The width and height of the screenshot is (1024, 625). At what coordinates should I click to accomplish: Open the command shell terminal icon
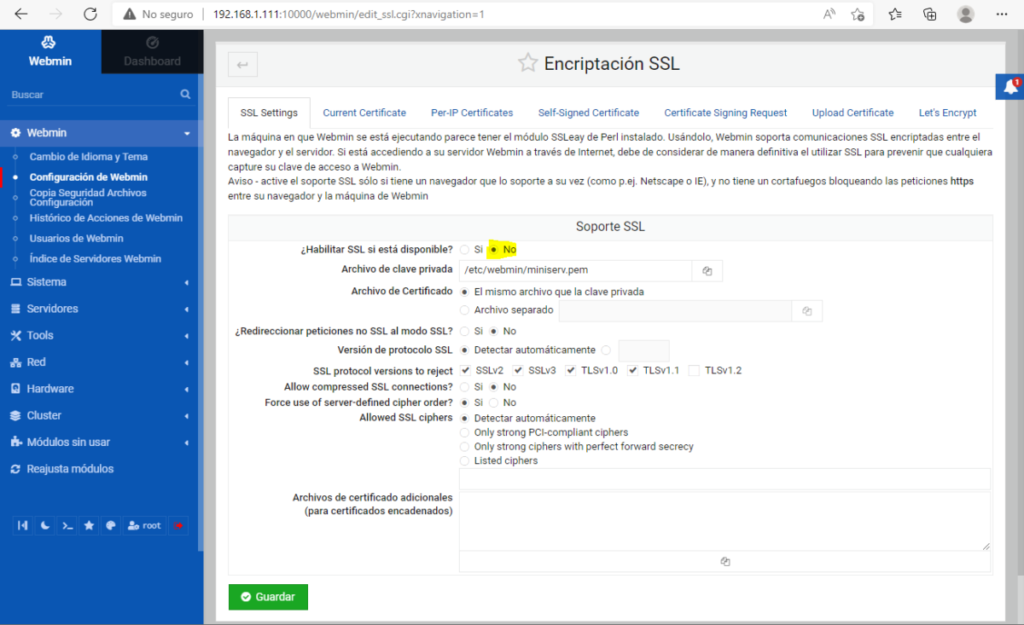67,525
